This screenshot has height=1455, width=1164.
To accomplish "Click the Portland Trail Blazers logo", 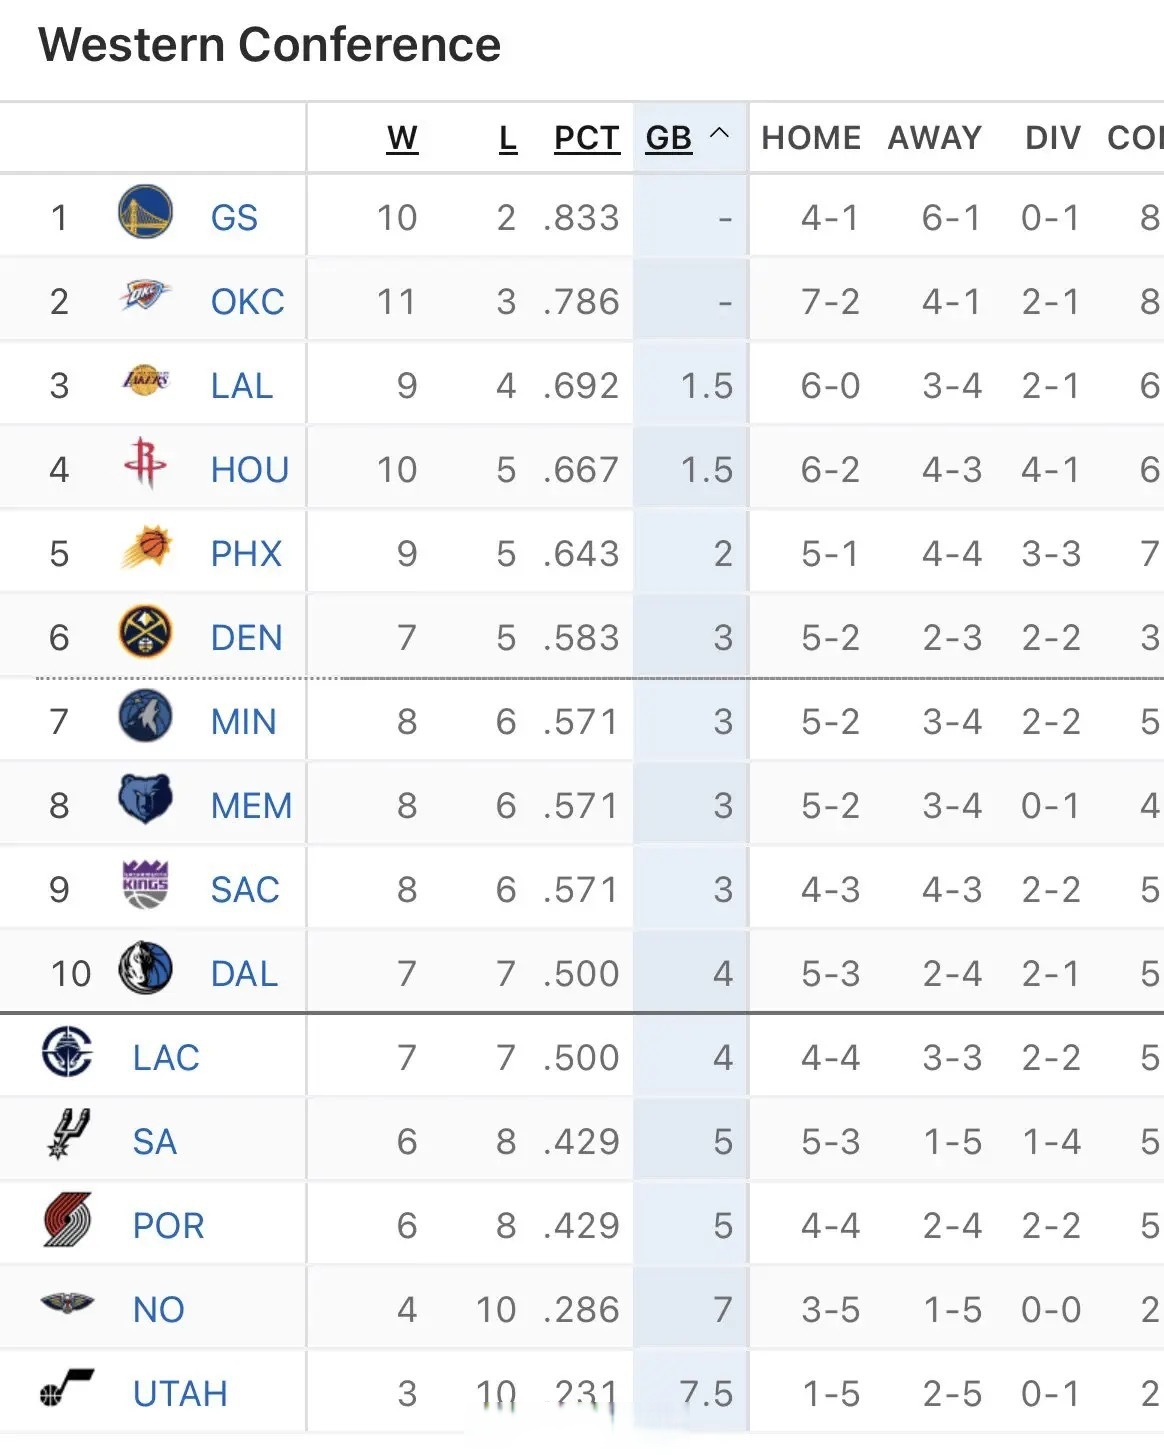I will pos(68,1220).
